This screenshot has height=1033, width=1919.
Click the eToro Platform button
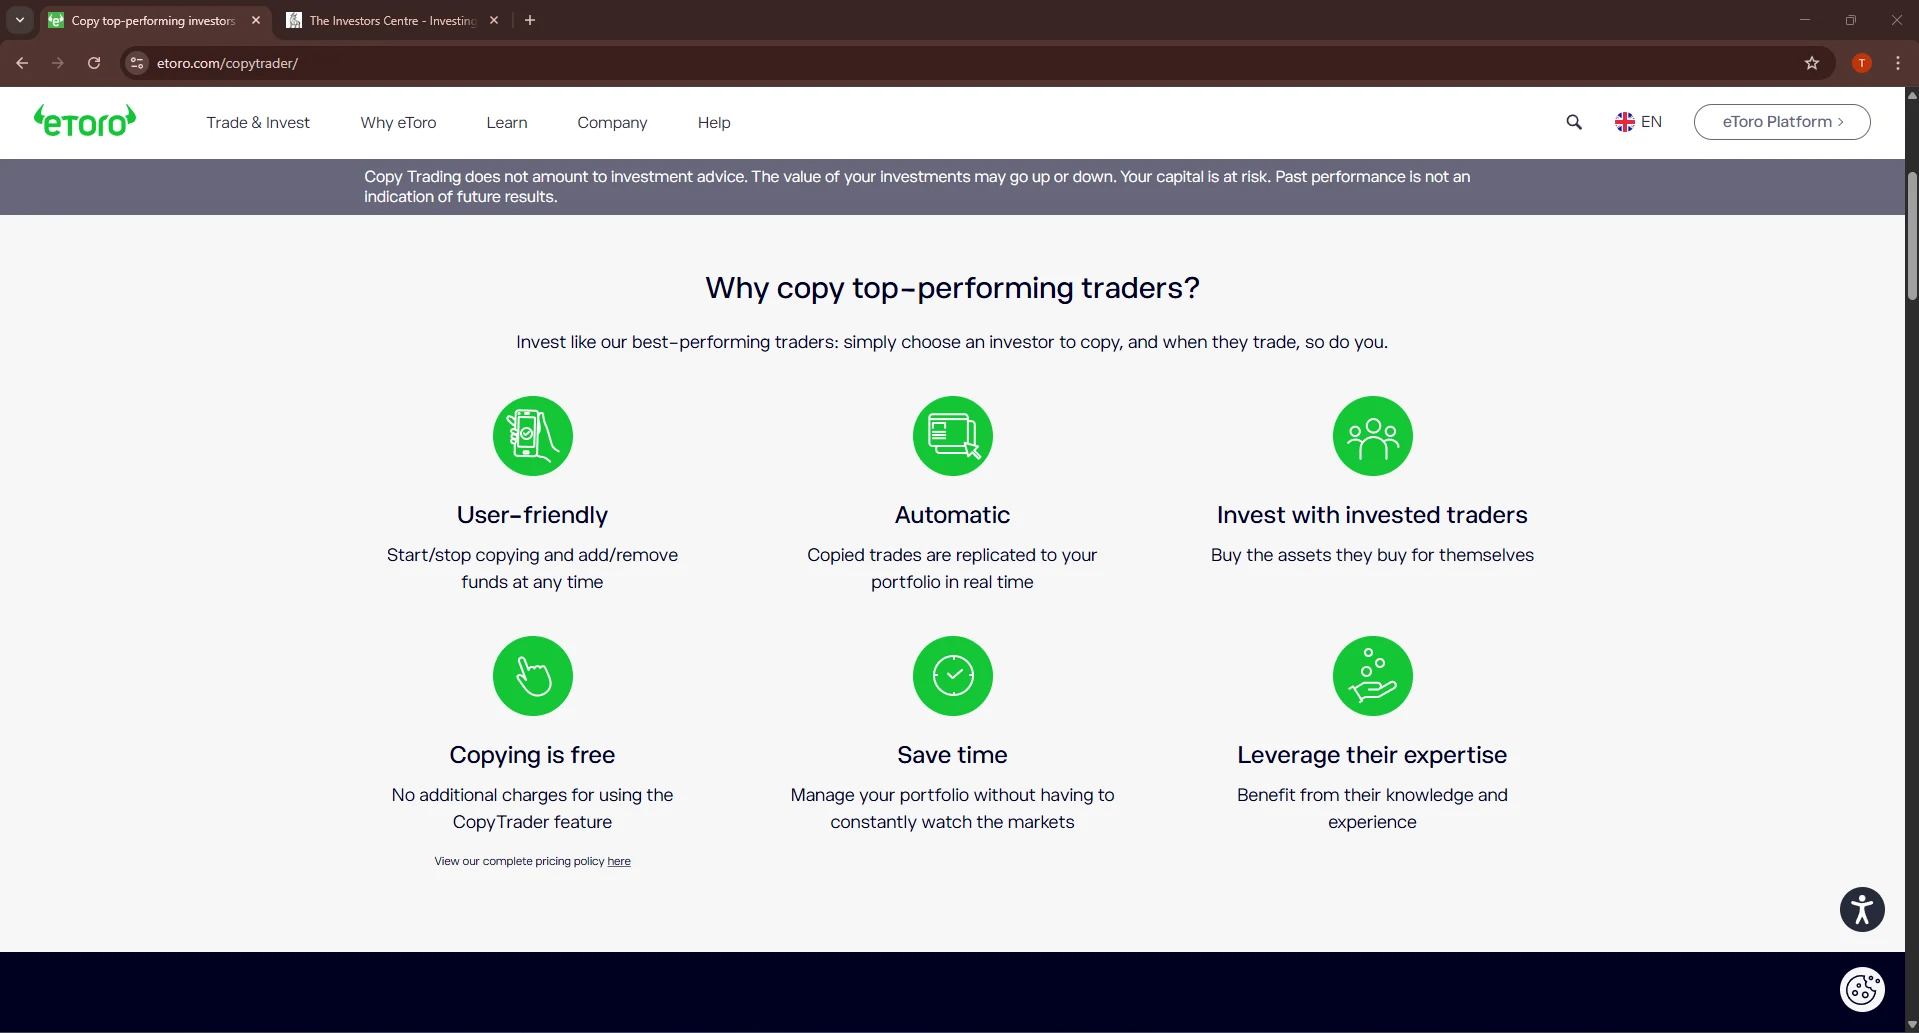(x=1782, y=122)
